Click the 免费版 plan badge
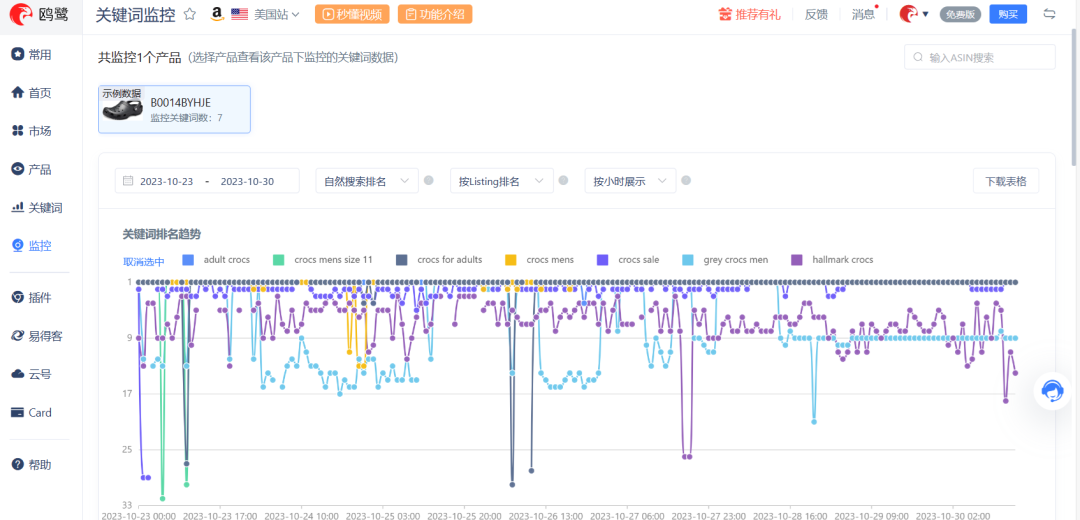The height and width of the screenshot is (520, 1080). [960, 14]
